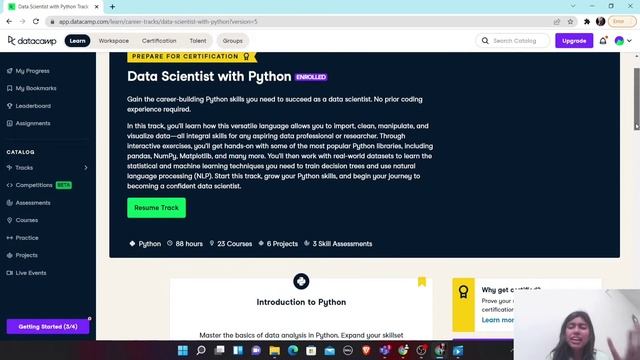640x360 pixels.
Task: Click the share page icon
Action: [x=557, y=22]
